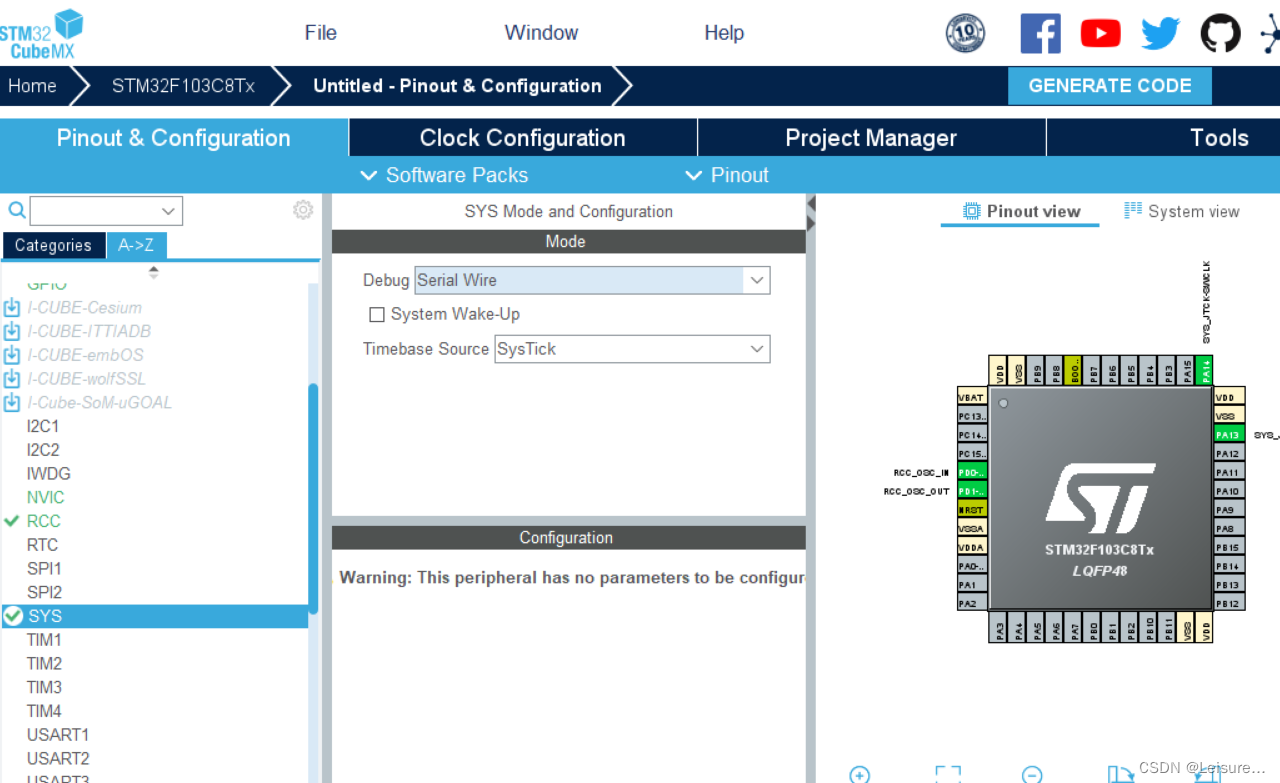Click the lower panel collapse arrow
1280x783 pixels.
(811, 223)
